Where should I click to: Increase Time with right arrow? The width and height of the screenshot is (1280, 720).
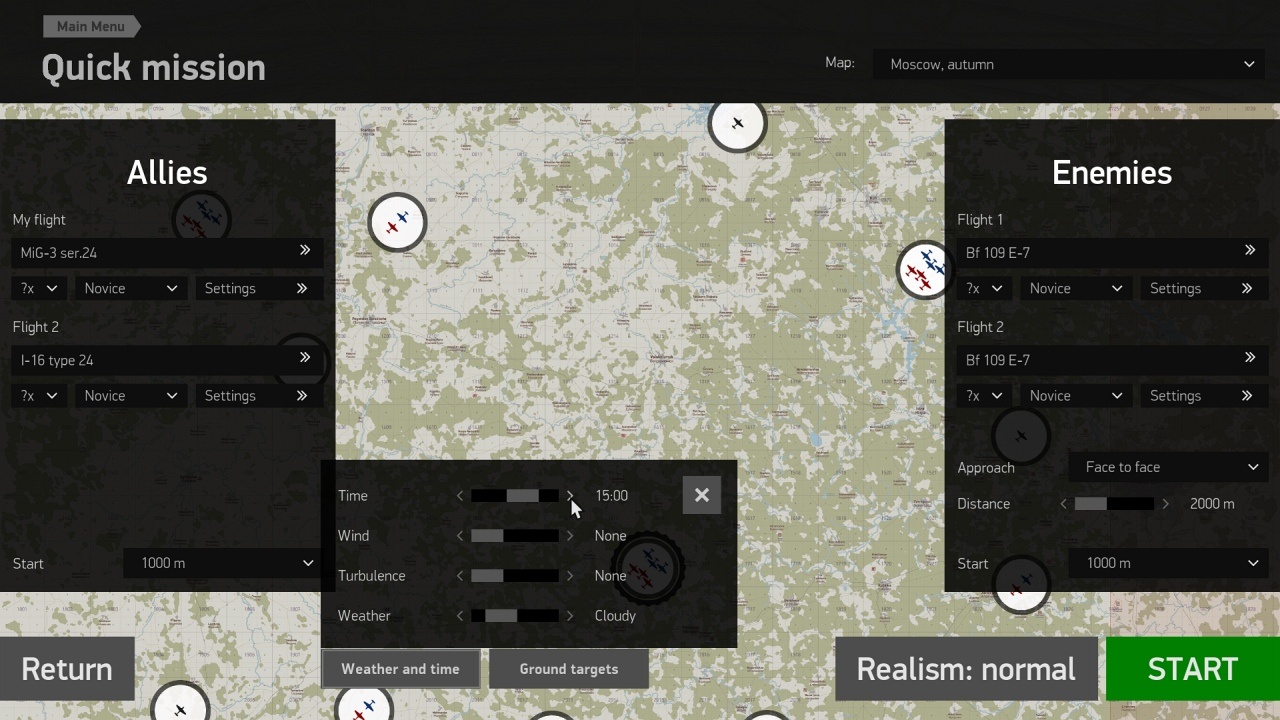point(570,496)
